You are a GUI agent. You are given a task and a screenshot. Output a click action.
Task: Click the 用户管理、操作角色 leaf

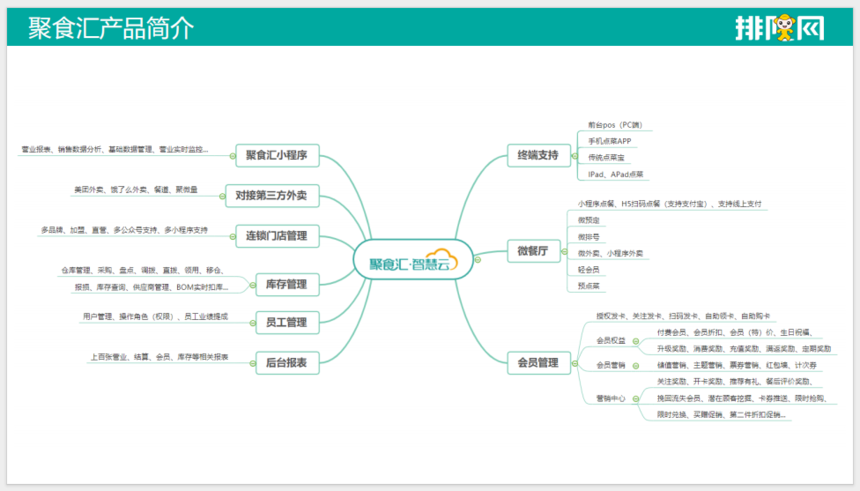(155, 317)
